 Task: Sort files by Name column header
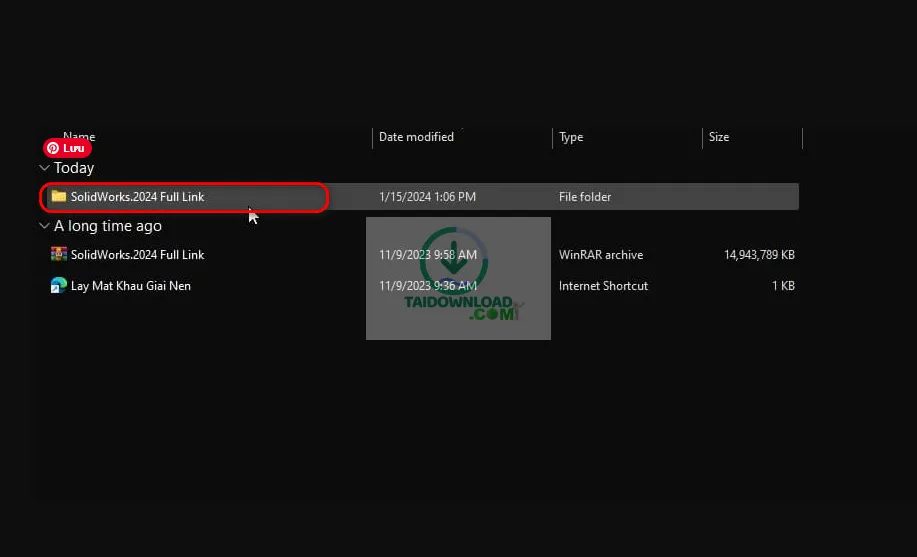point(80,137)
